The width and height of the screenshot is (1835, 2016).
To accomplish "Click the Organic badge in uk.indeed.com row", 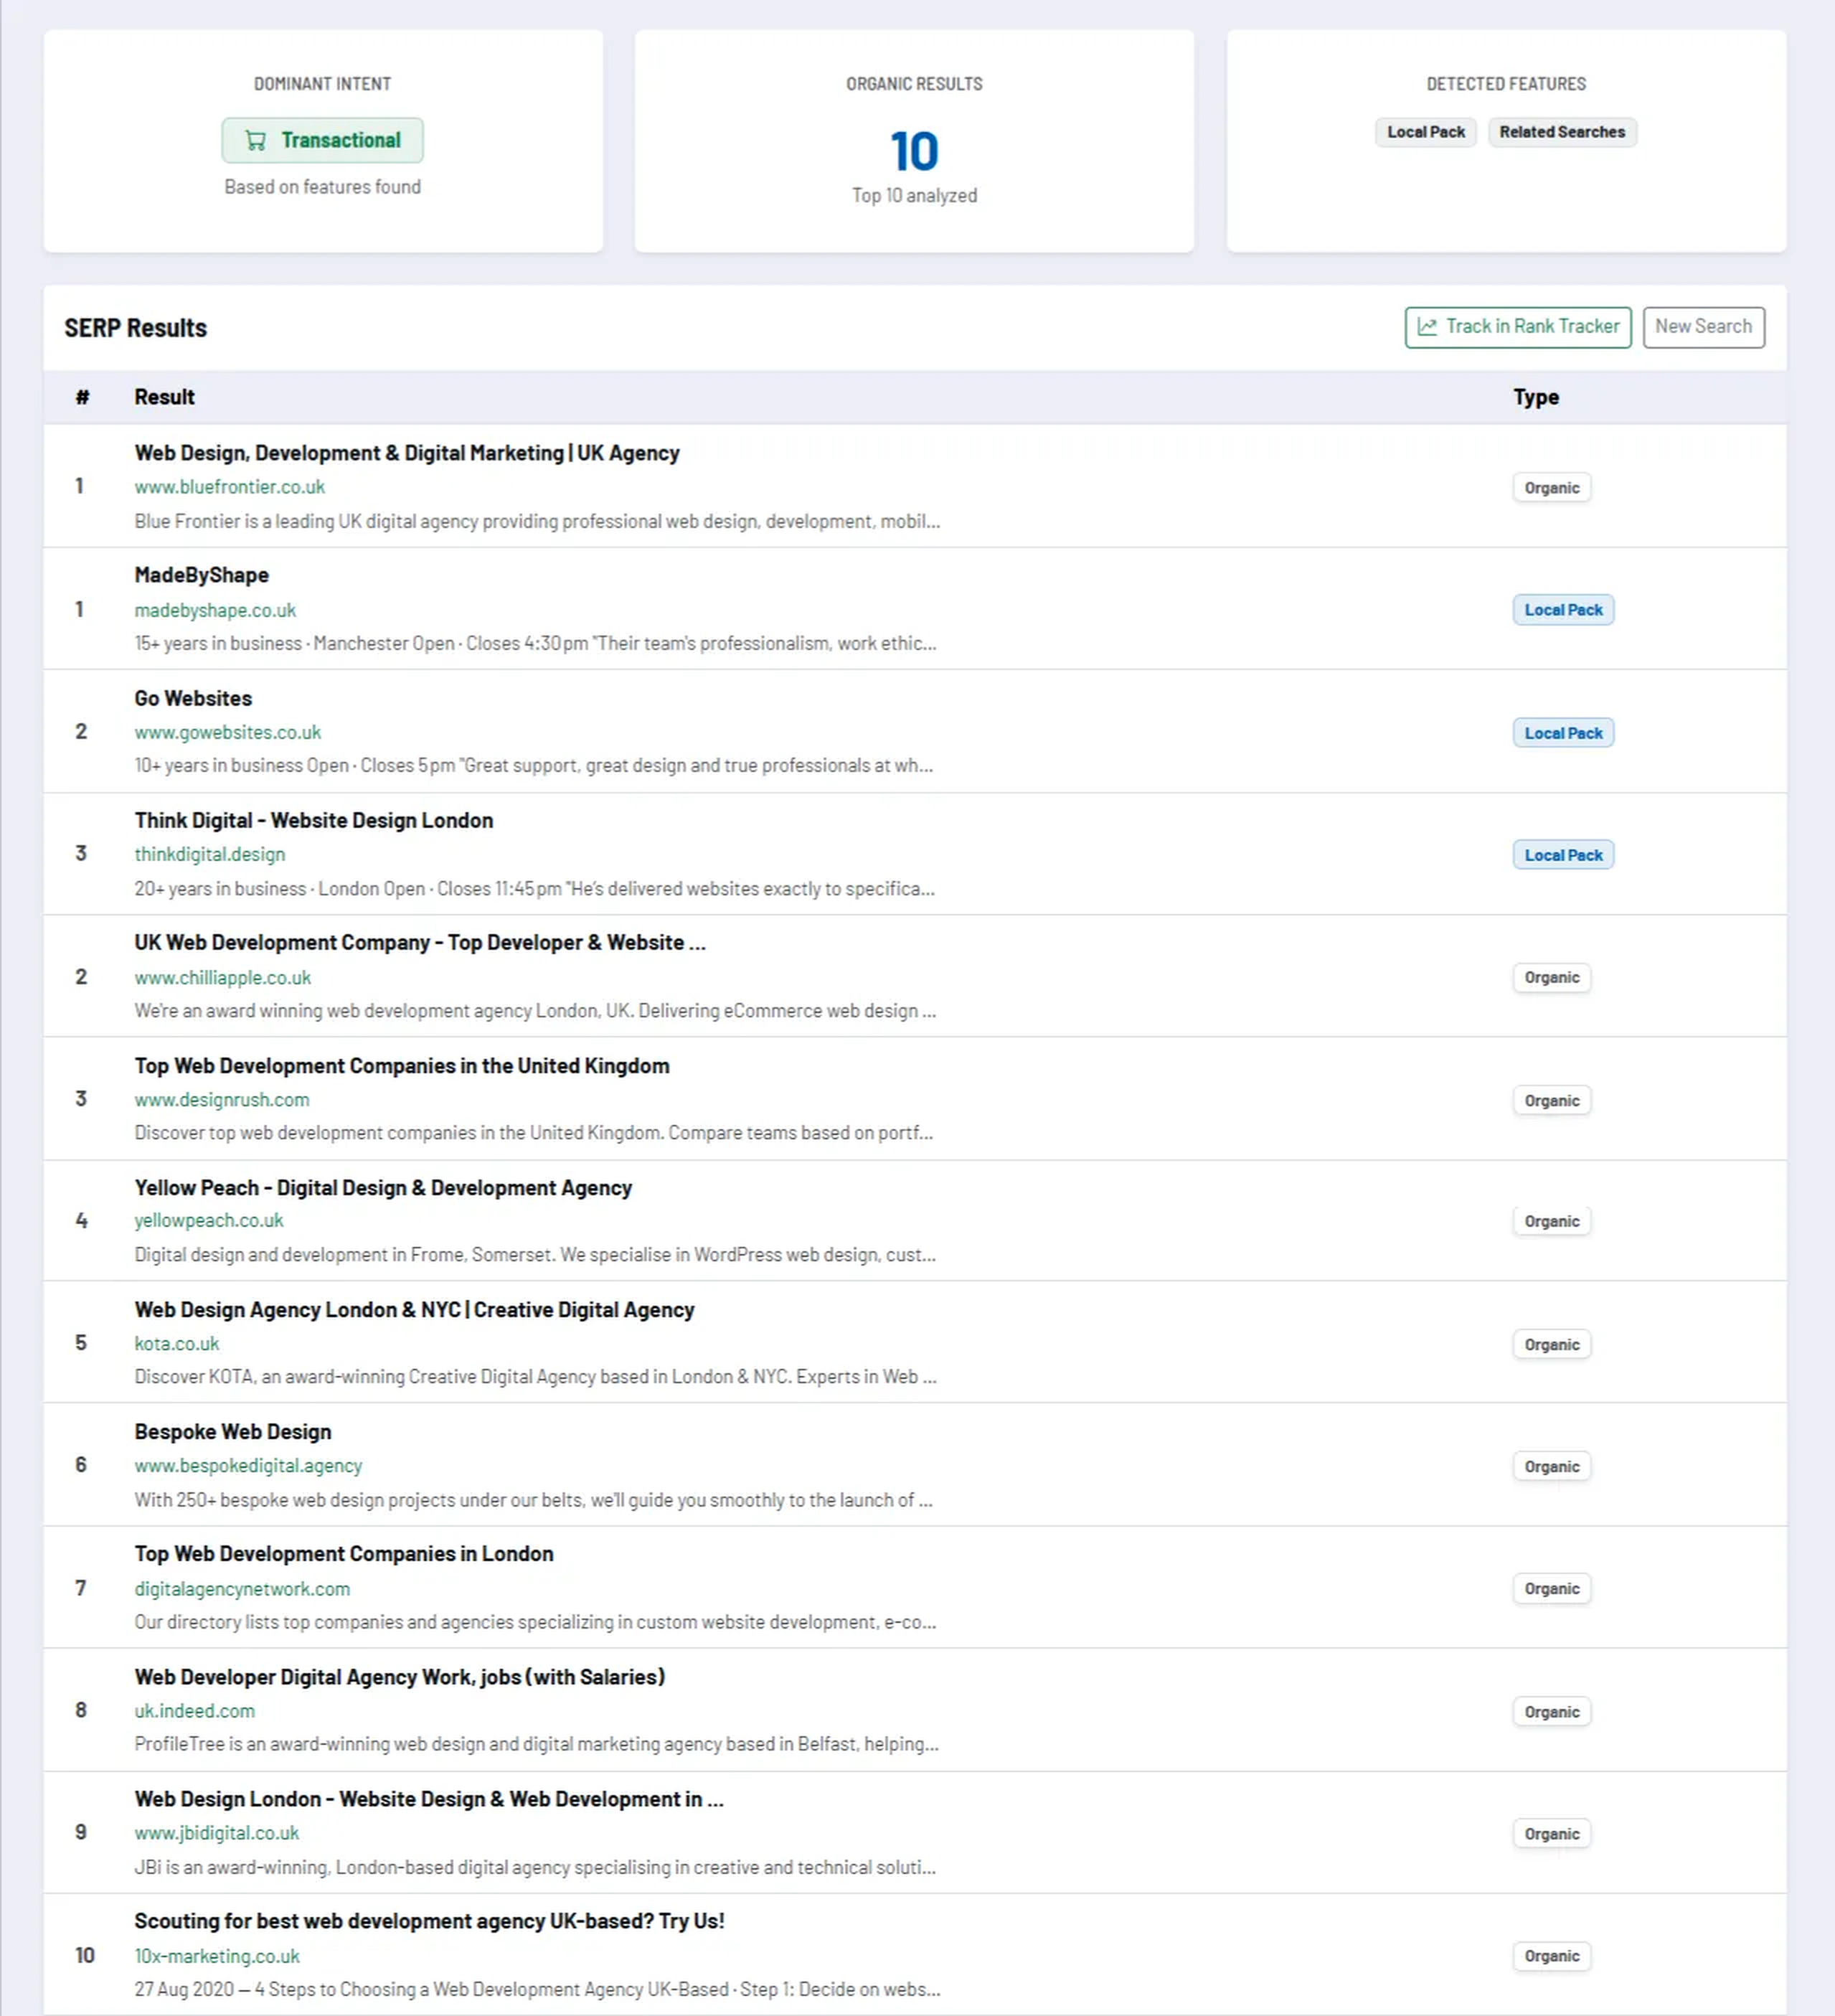I will (x=1551, y=1711).
